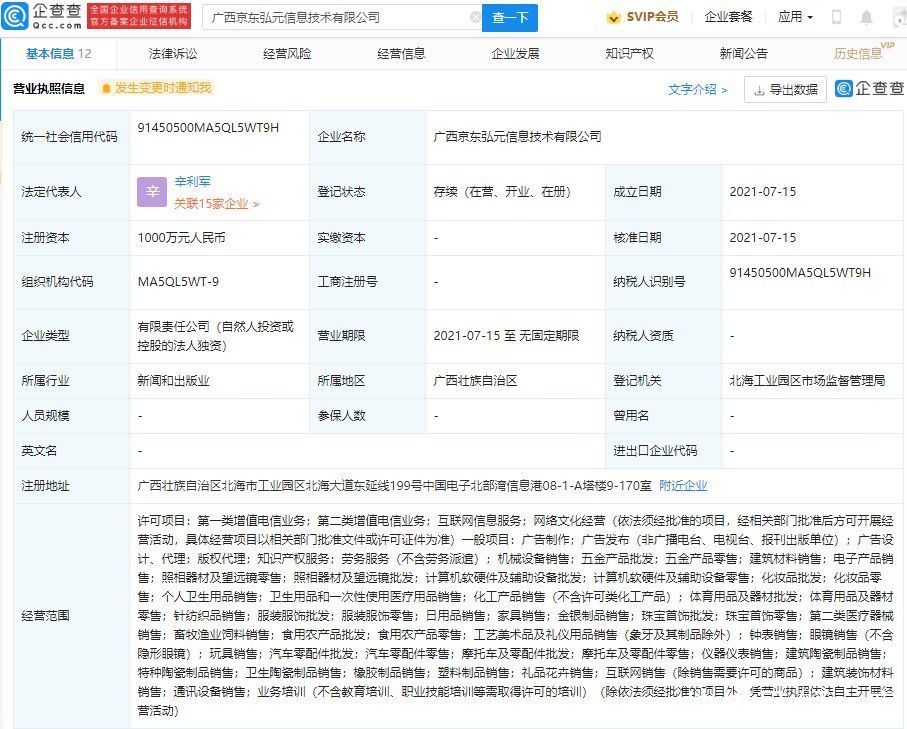Select the 基本信息 tab

click(x=58, y=54)
